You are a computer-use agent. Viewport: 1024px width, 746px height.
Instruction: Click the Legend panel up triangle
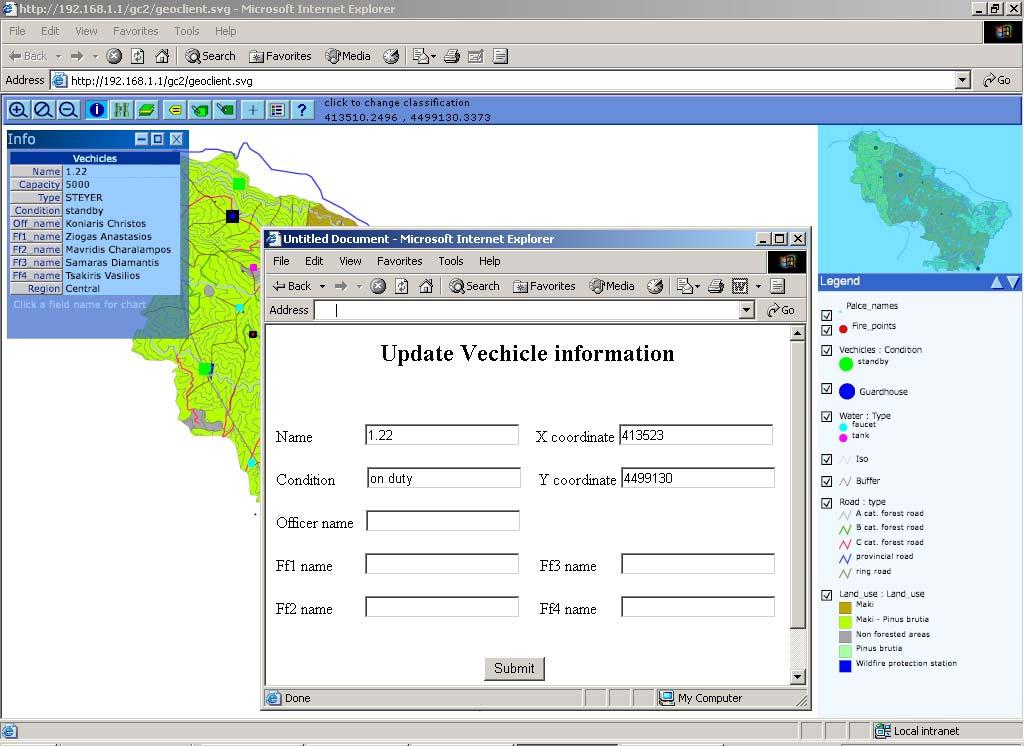(x=997, y=282)
